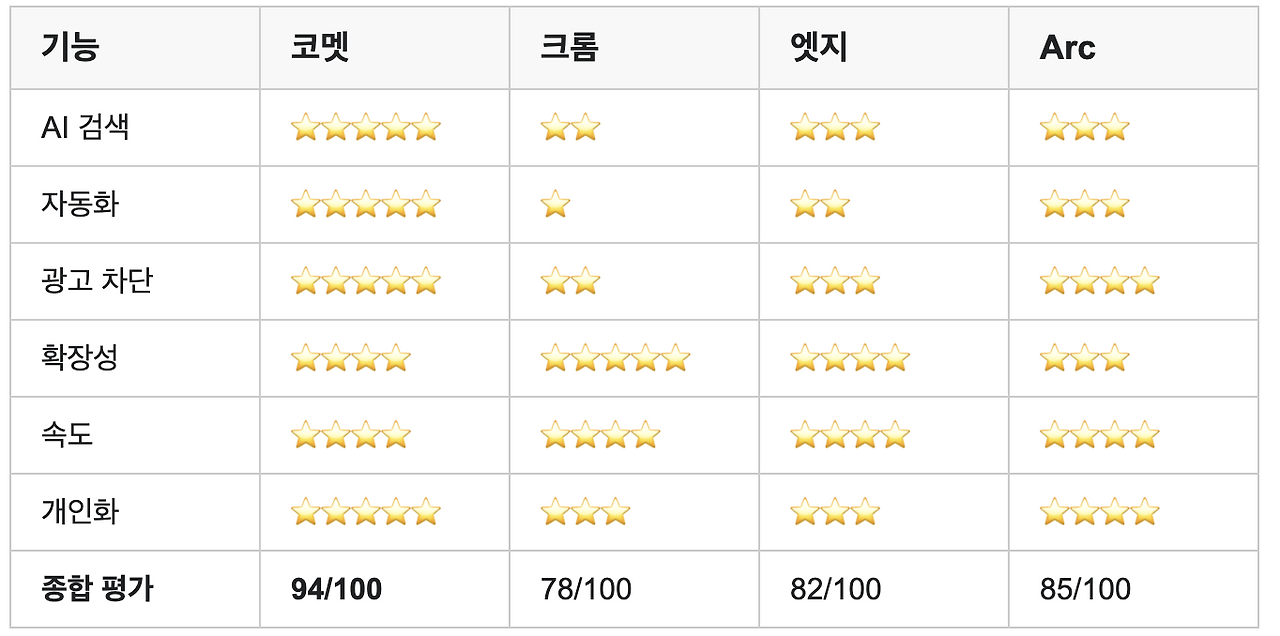Select the AI 검색 row label
The width and height of the screenshot is (1280, 636).
pos(85,127)
